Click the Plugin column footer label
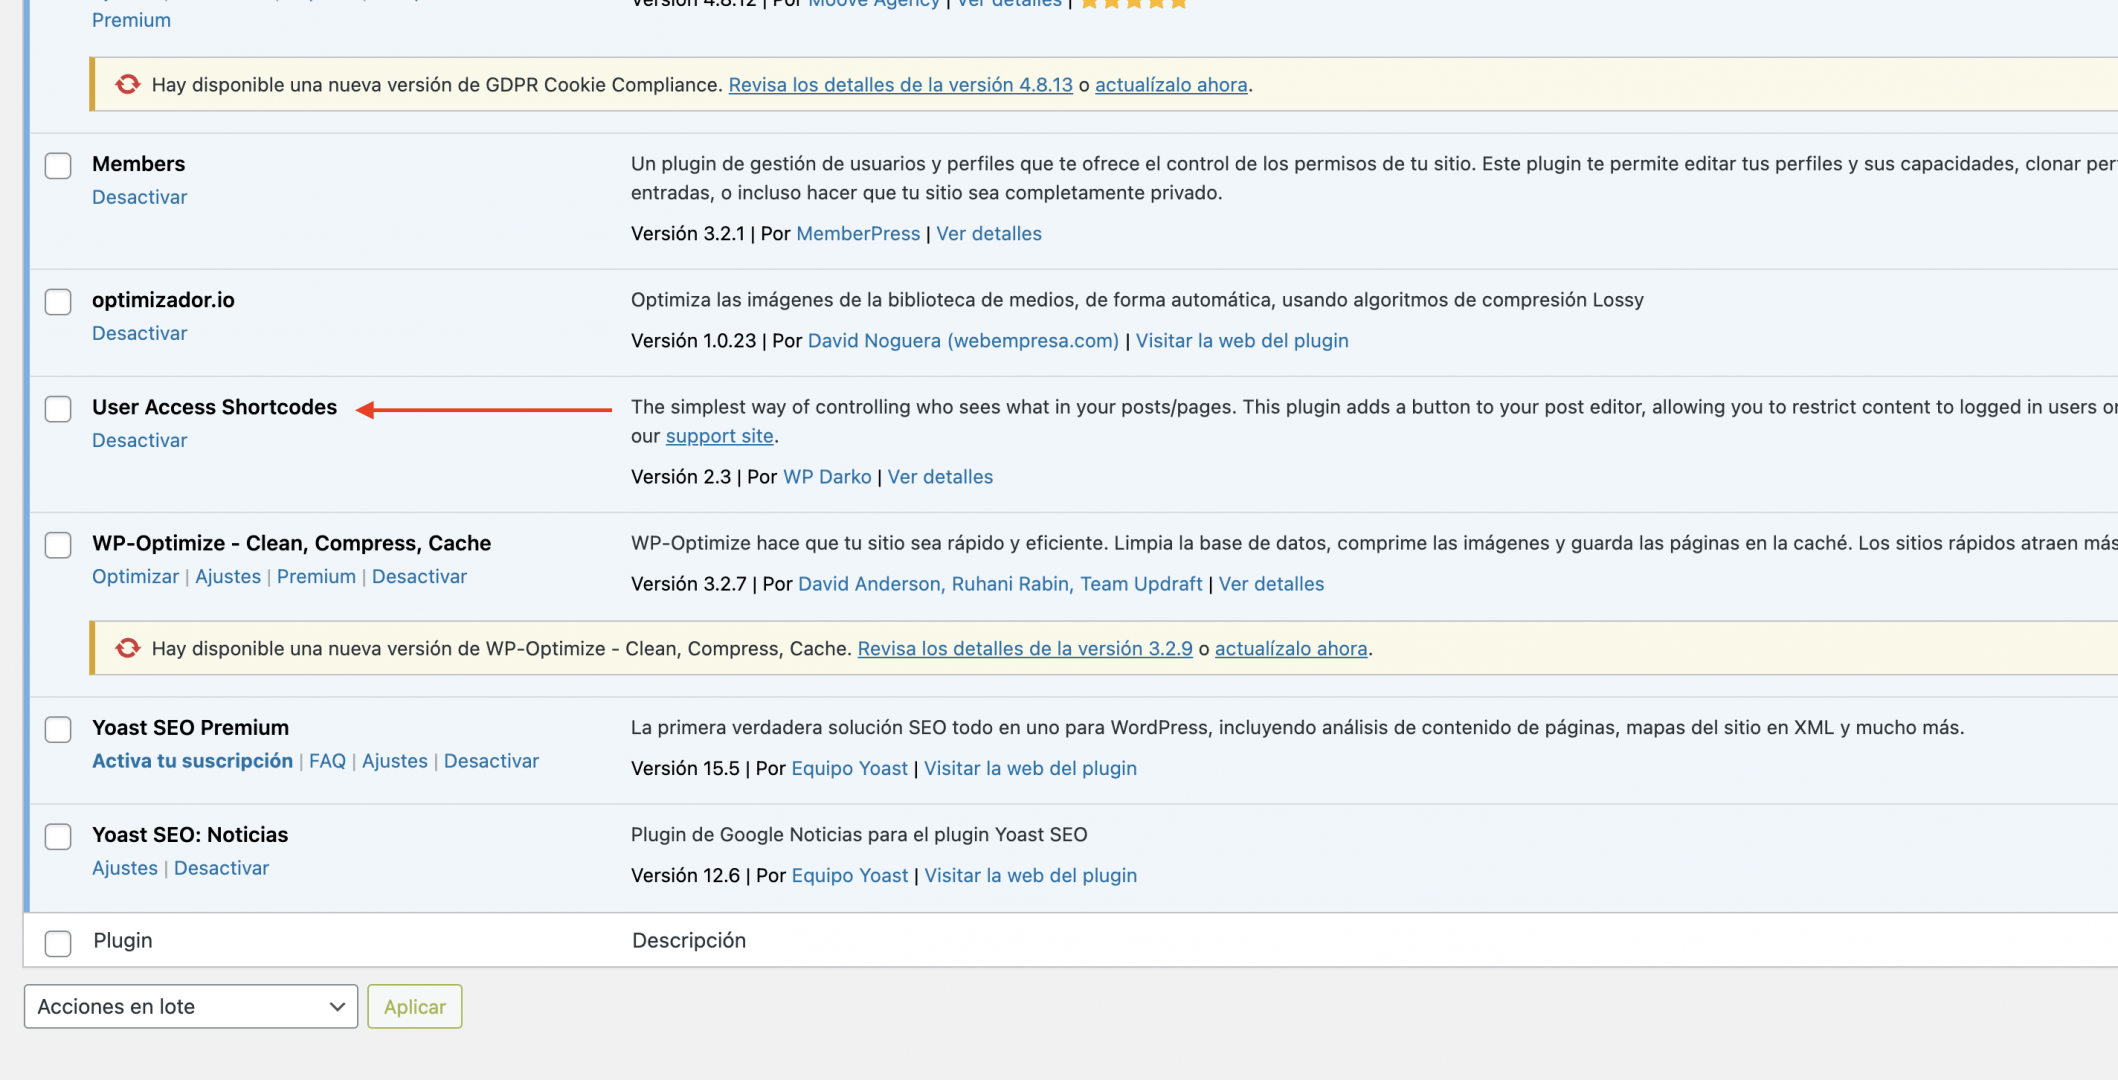This screenshot has width=2118, height=1080. (123, 940)
